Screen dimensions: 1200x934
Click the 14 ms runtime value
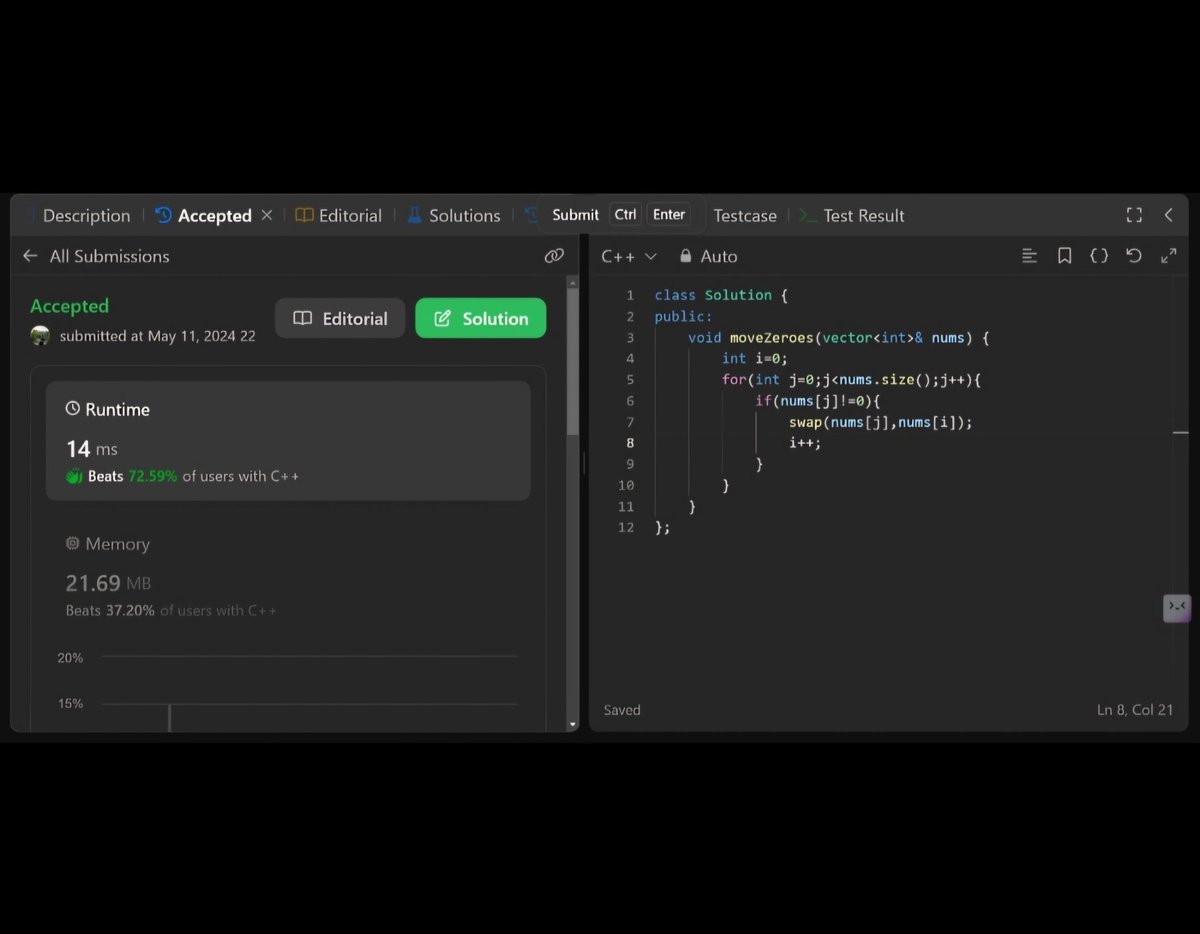(x=91, y=449)
